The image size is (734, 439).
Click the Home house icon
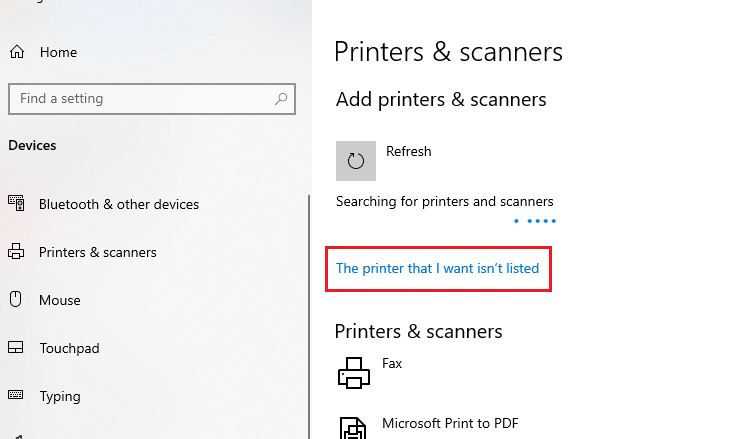point(16,52)
